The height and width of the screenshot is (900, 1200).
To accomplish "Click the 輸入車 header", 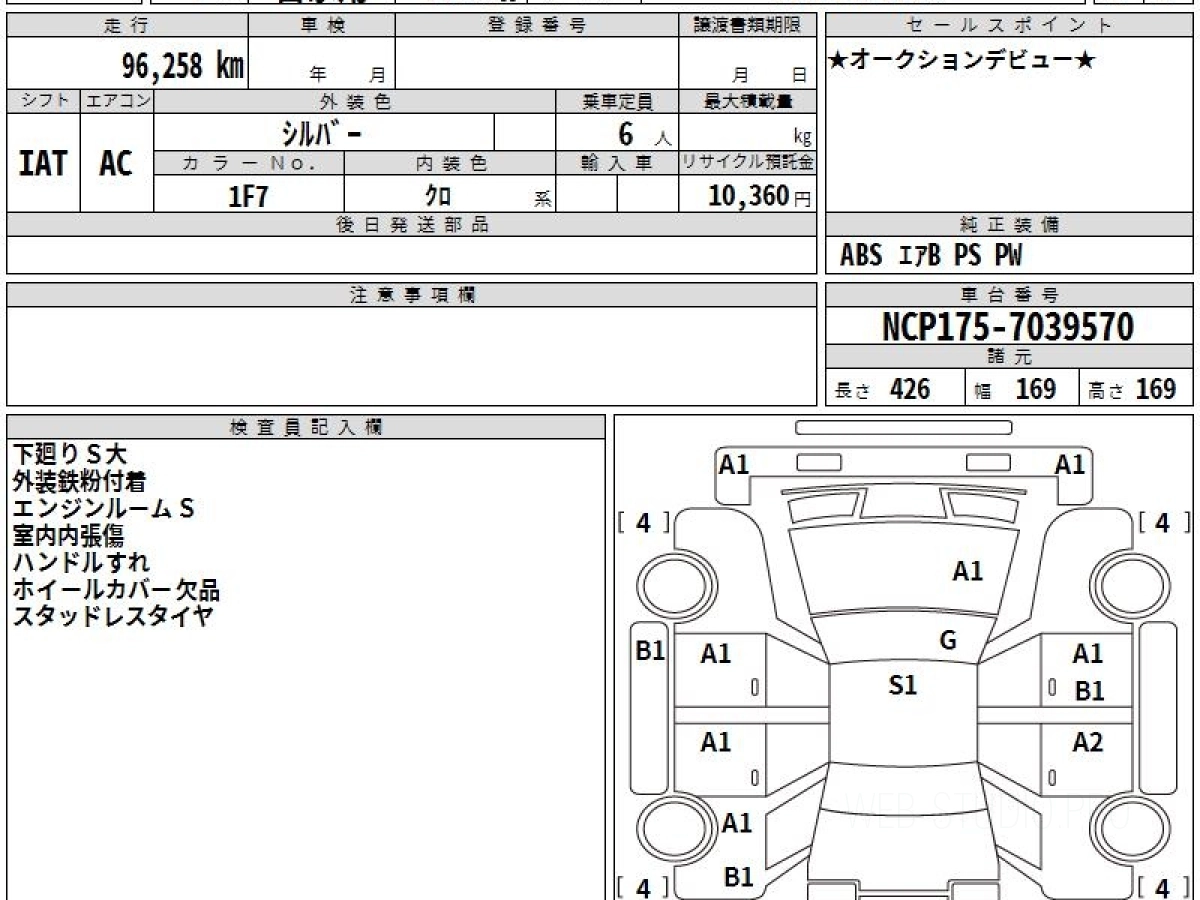I will pyautogui.click(x=617, y=163).
